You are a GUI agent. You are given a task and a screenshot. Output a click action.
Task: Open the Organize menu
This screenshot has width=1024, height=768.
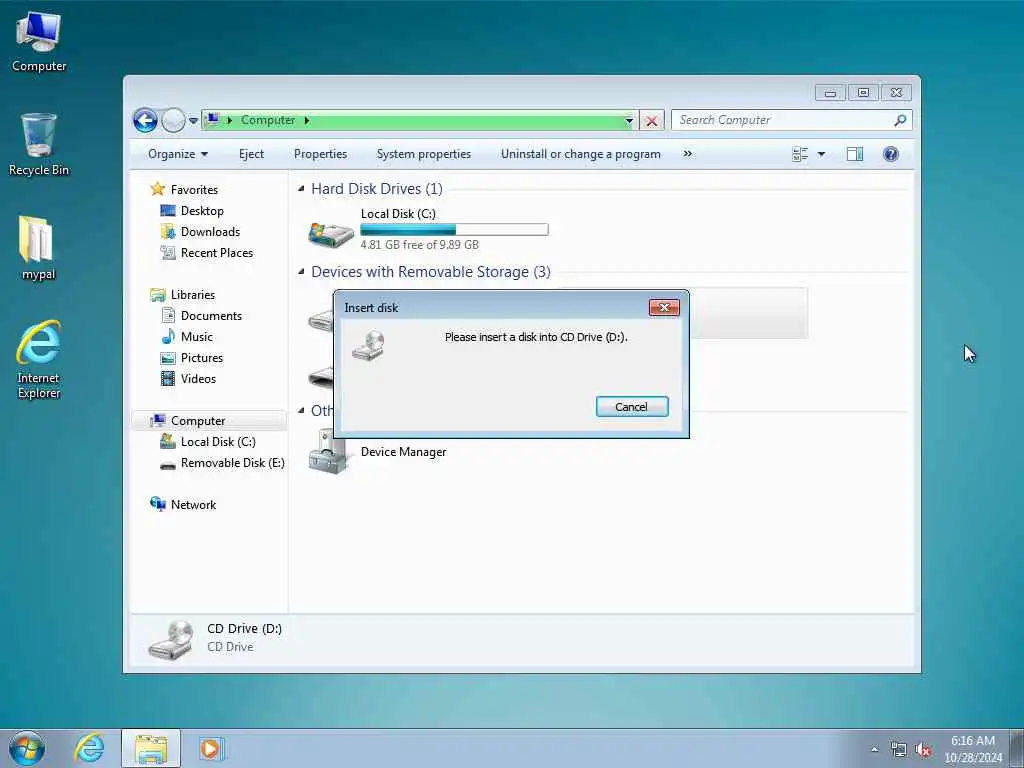[178, 154]
